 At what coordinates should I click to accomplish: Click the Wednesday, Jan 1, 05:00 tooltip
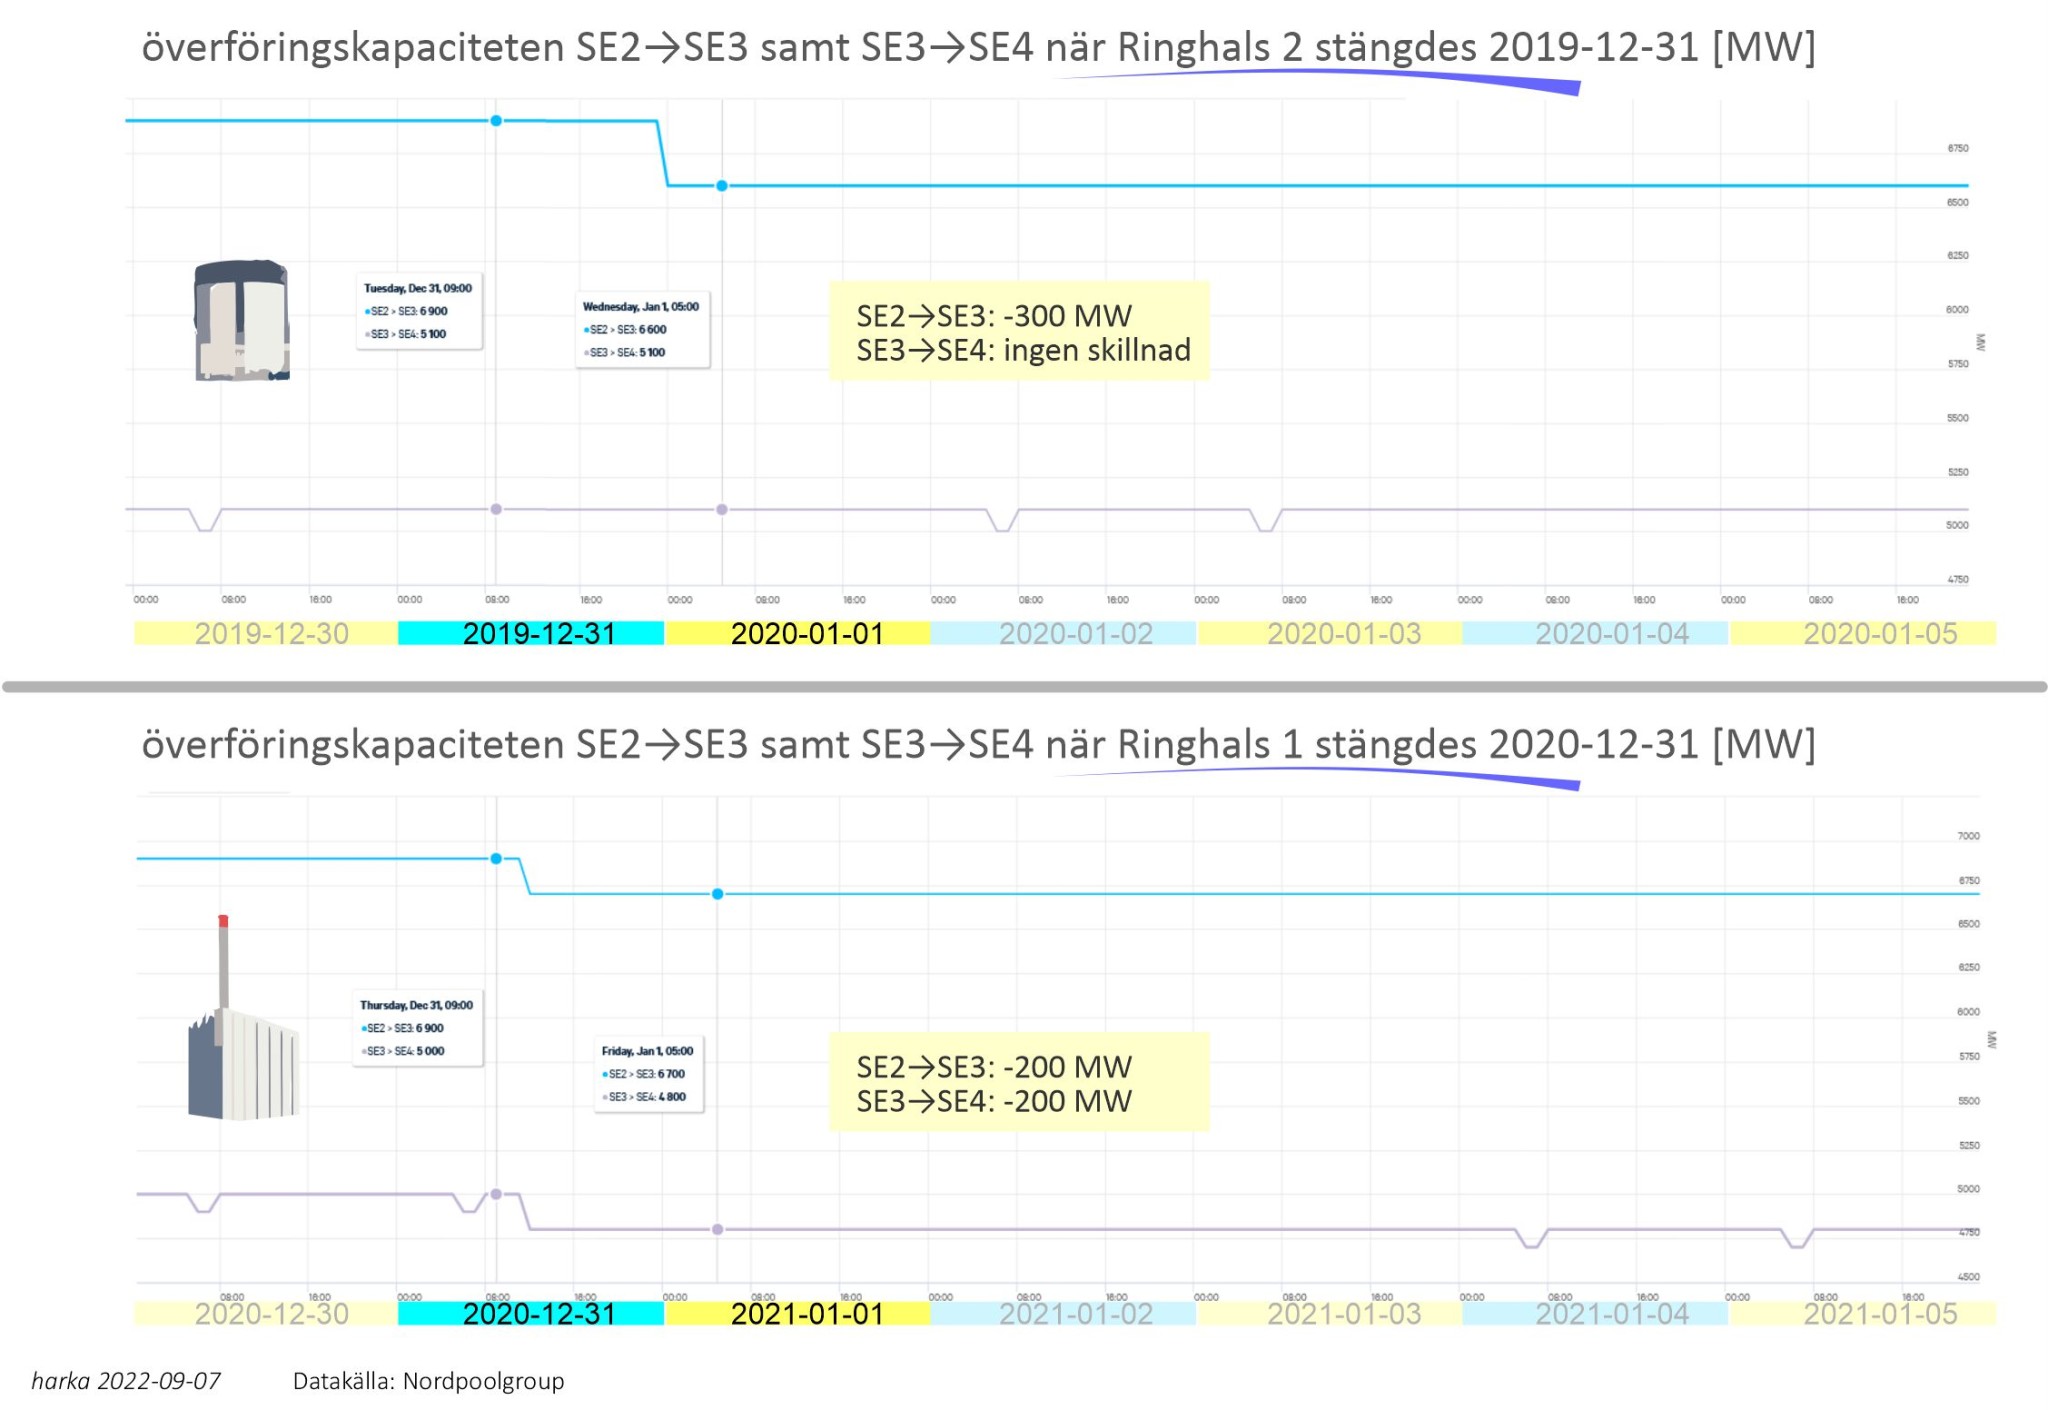click(x=642, y=330)
